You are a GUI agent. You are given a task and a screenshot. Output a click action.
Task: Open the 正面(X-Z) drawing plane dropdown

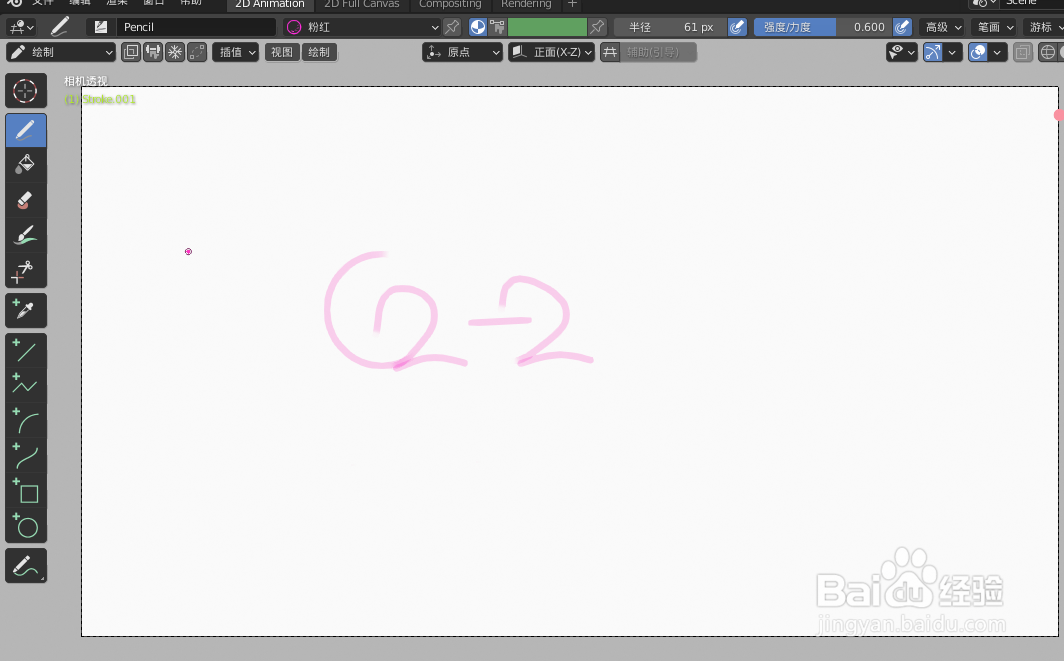click(551, 52)
